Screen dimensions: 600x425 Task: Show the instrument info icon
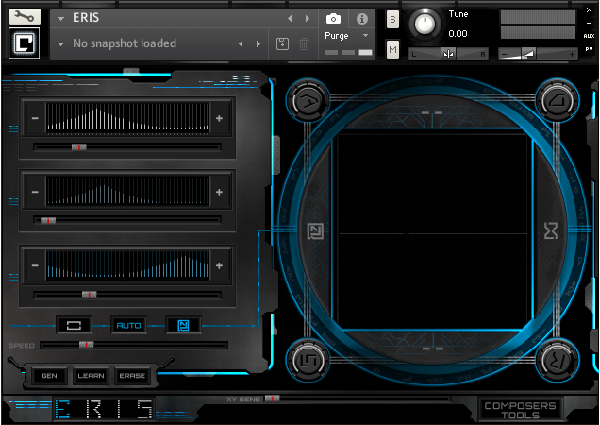point(362,19)
